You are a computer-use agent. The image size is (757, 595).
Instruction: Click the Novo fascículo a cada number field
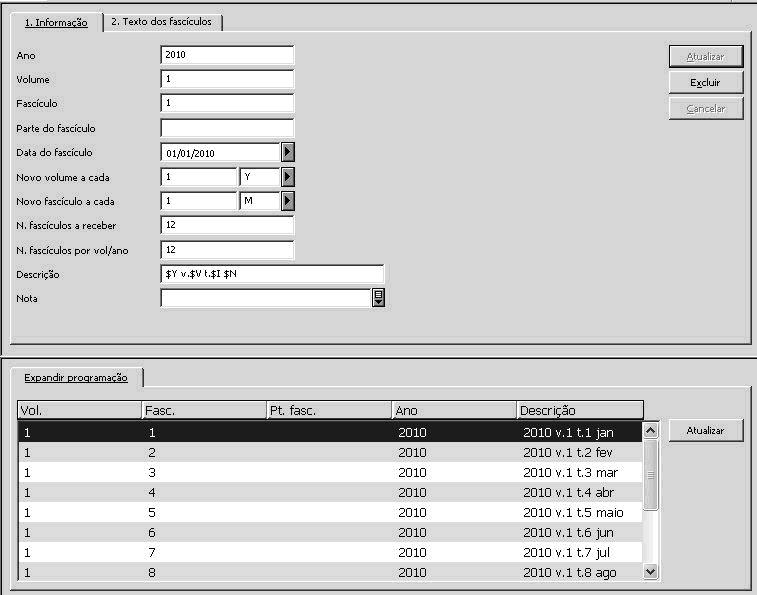pos(198,201)
